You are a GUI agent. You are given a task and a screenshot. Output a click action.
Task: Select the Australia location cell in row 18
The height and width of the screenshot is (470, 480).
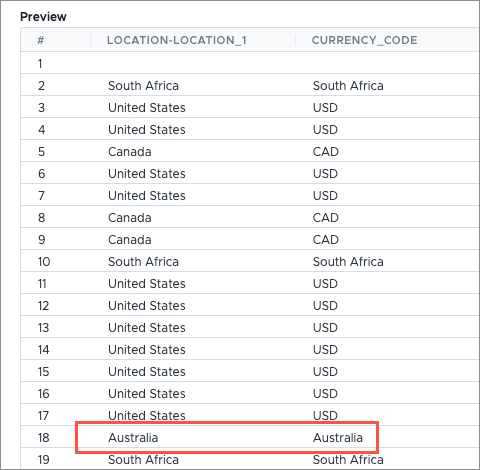[x=133, y=437]
